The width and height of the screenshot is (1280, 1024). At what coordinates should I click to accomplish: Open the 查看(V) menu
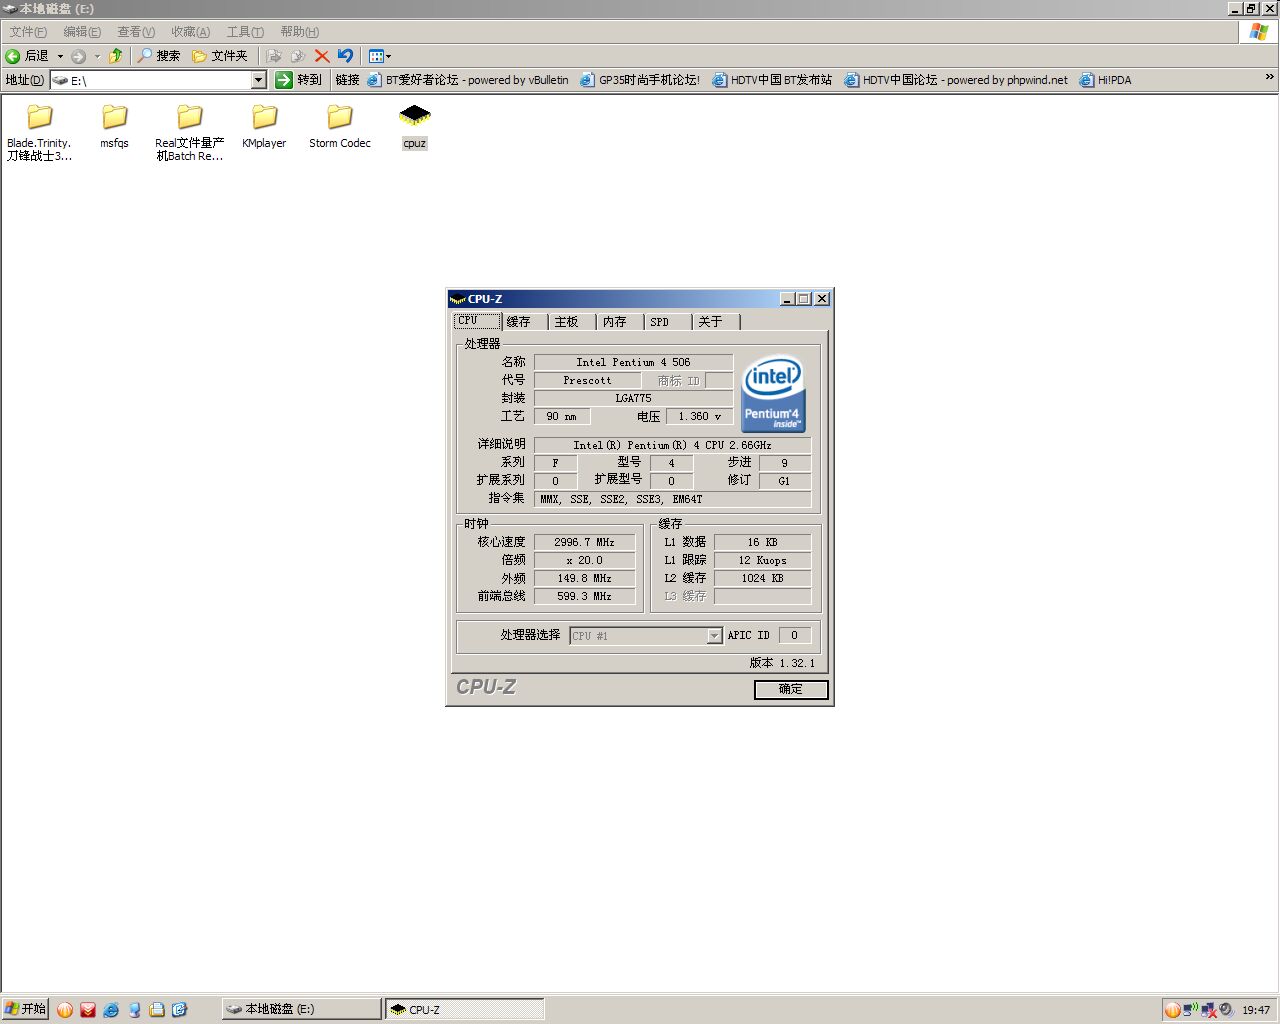(136, 32)
